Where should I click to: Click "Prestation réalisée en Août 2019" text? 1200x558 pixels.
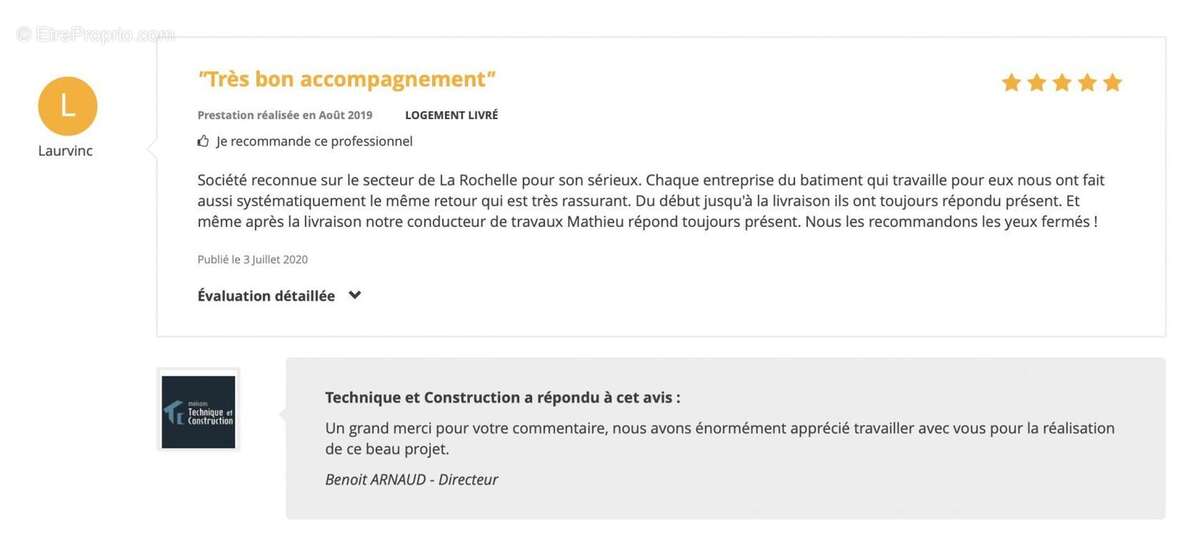pos(285,115)
